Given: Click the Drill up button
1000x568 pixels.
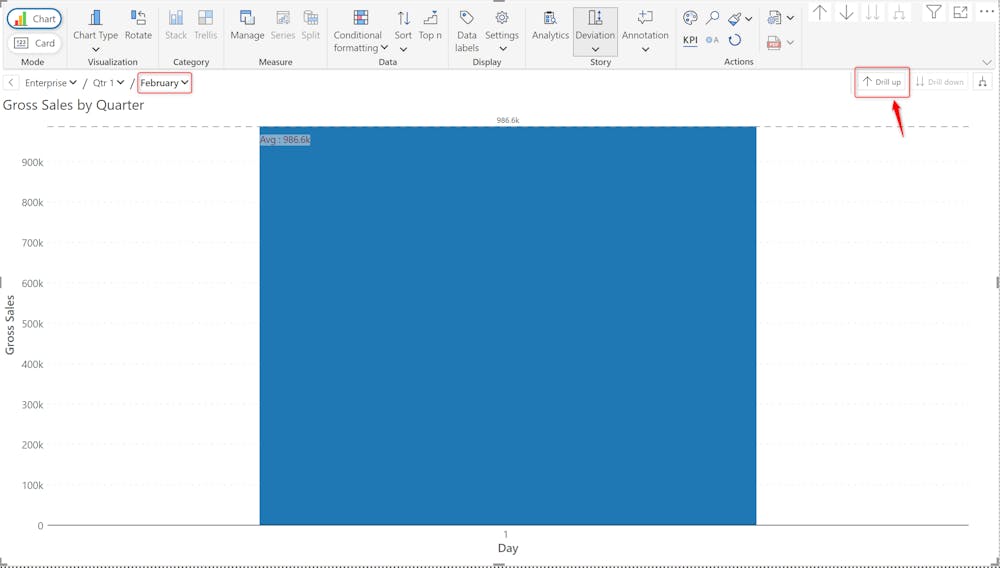Looking at the screenshot, I should pos(882,82).
